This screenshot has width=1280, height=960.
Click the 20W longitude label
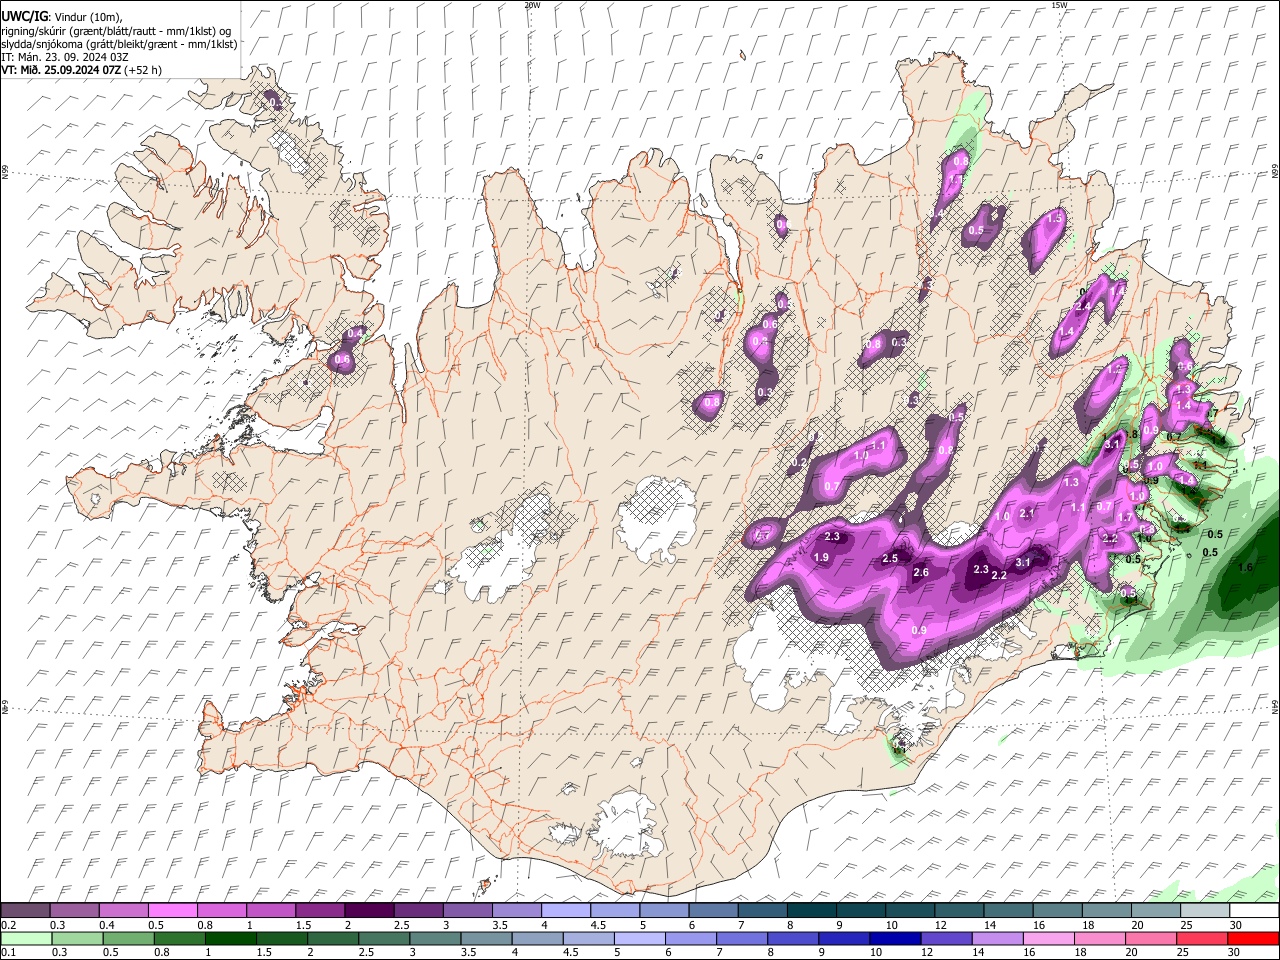[x=532, y=5]
